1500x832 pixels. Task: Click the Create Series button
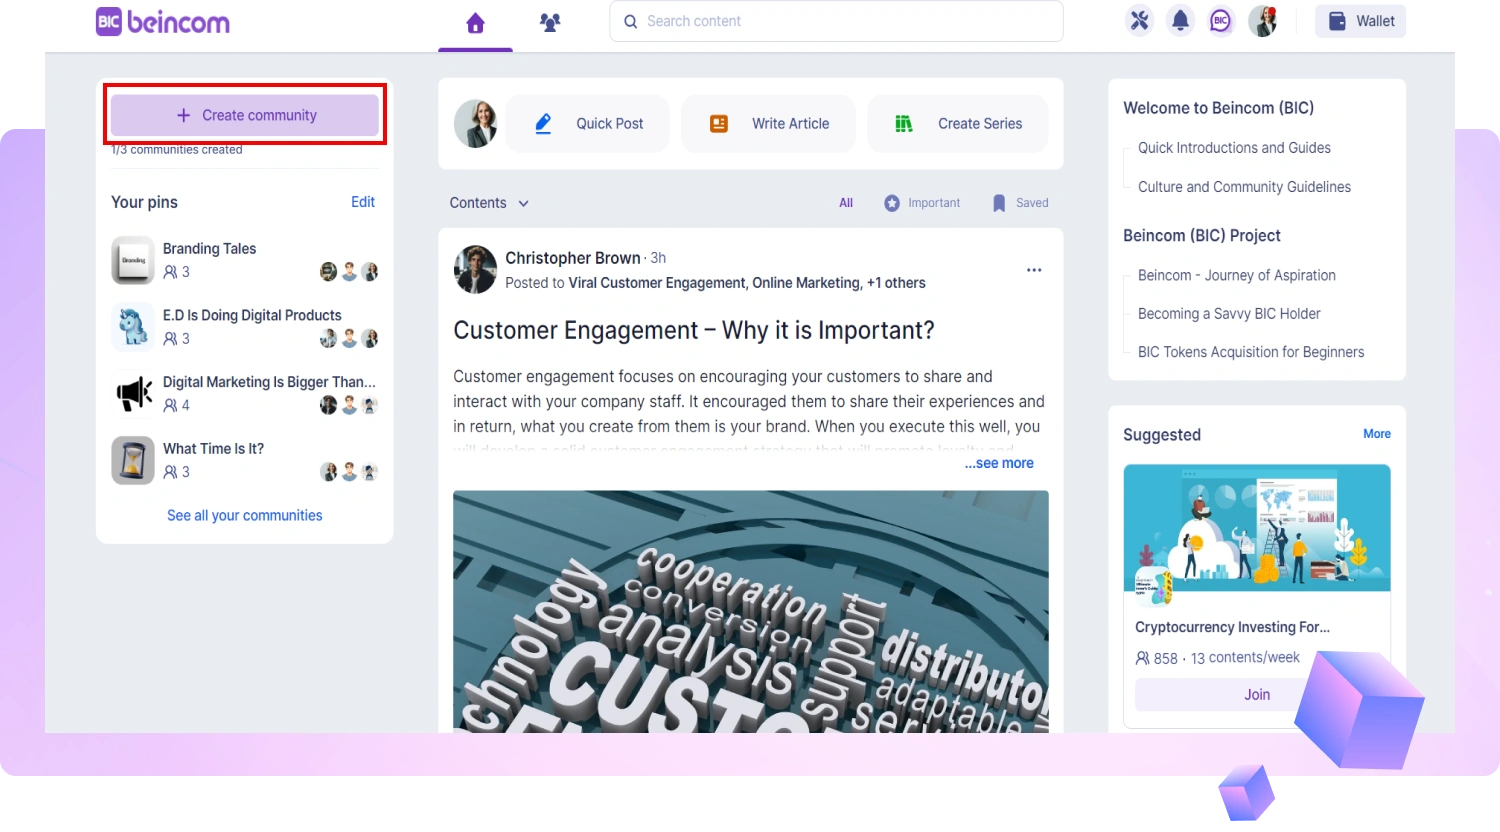(957, 124)
